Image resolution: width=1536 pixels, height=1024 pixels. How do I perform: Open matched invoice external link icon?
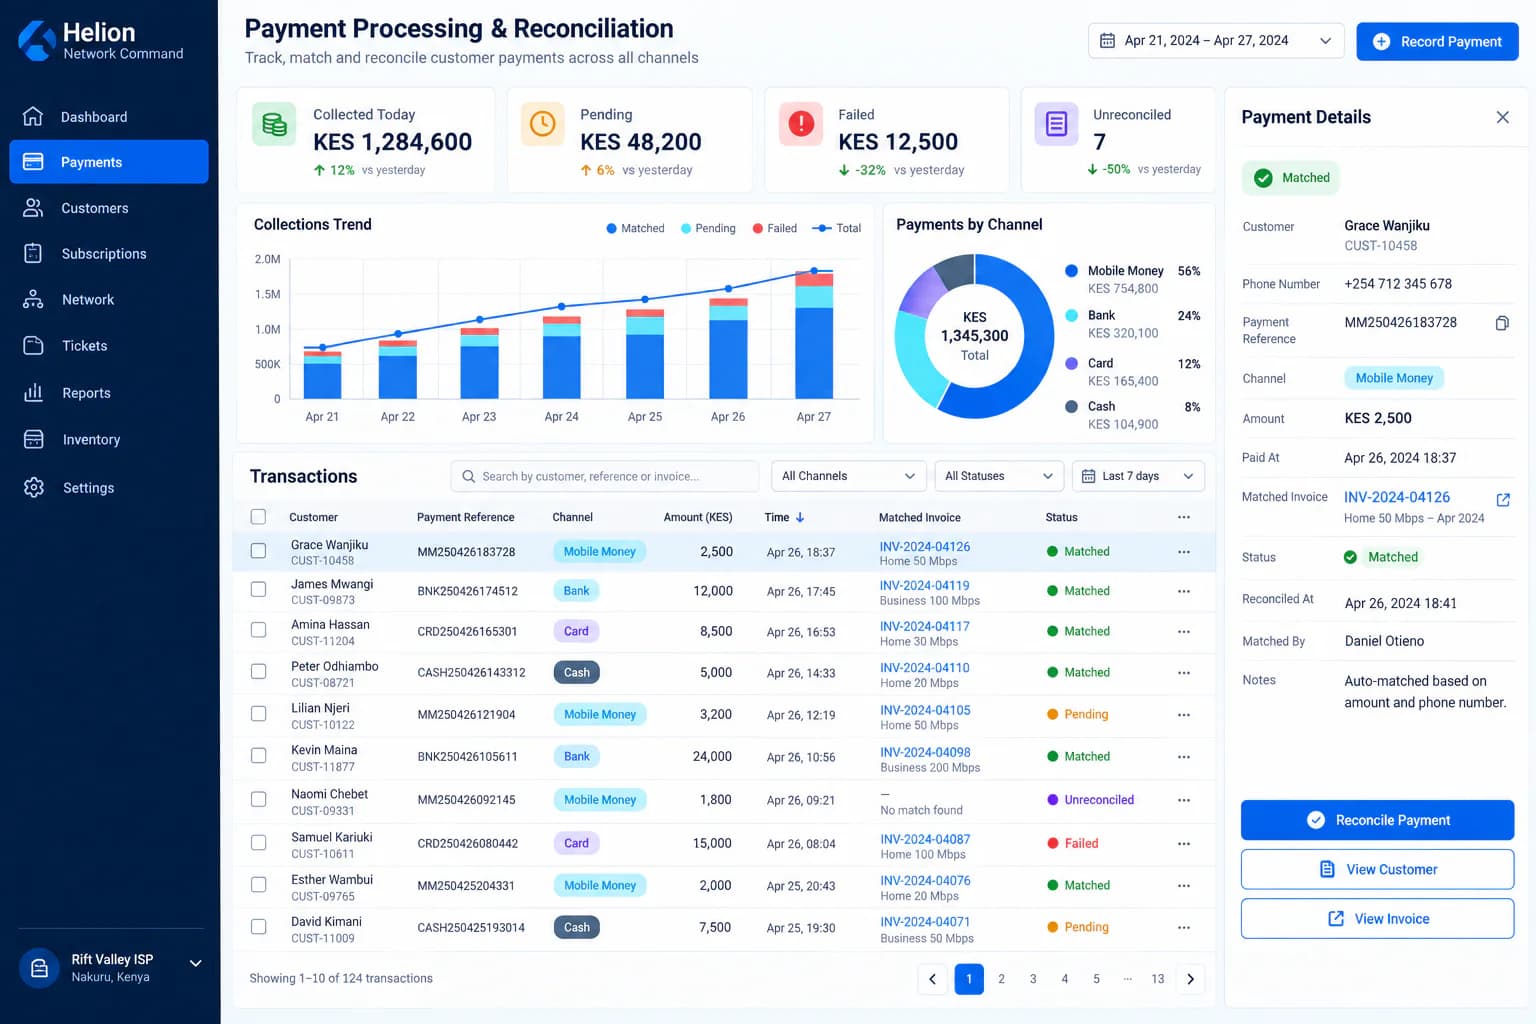(1502, 499)
